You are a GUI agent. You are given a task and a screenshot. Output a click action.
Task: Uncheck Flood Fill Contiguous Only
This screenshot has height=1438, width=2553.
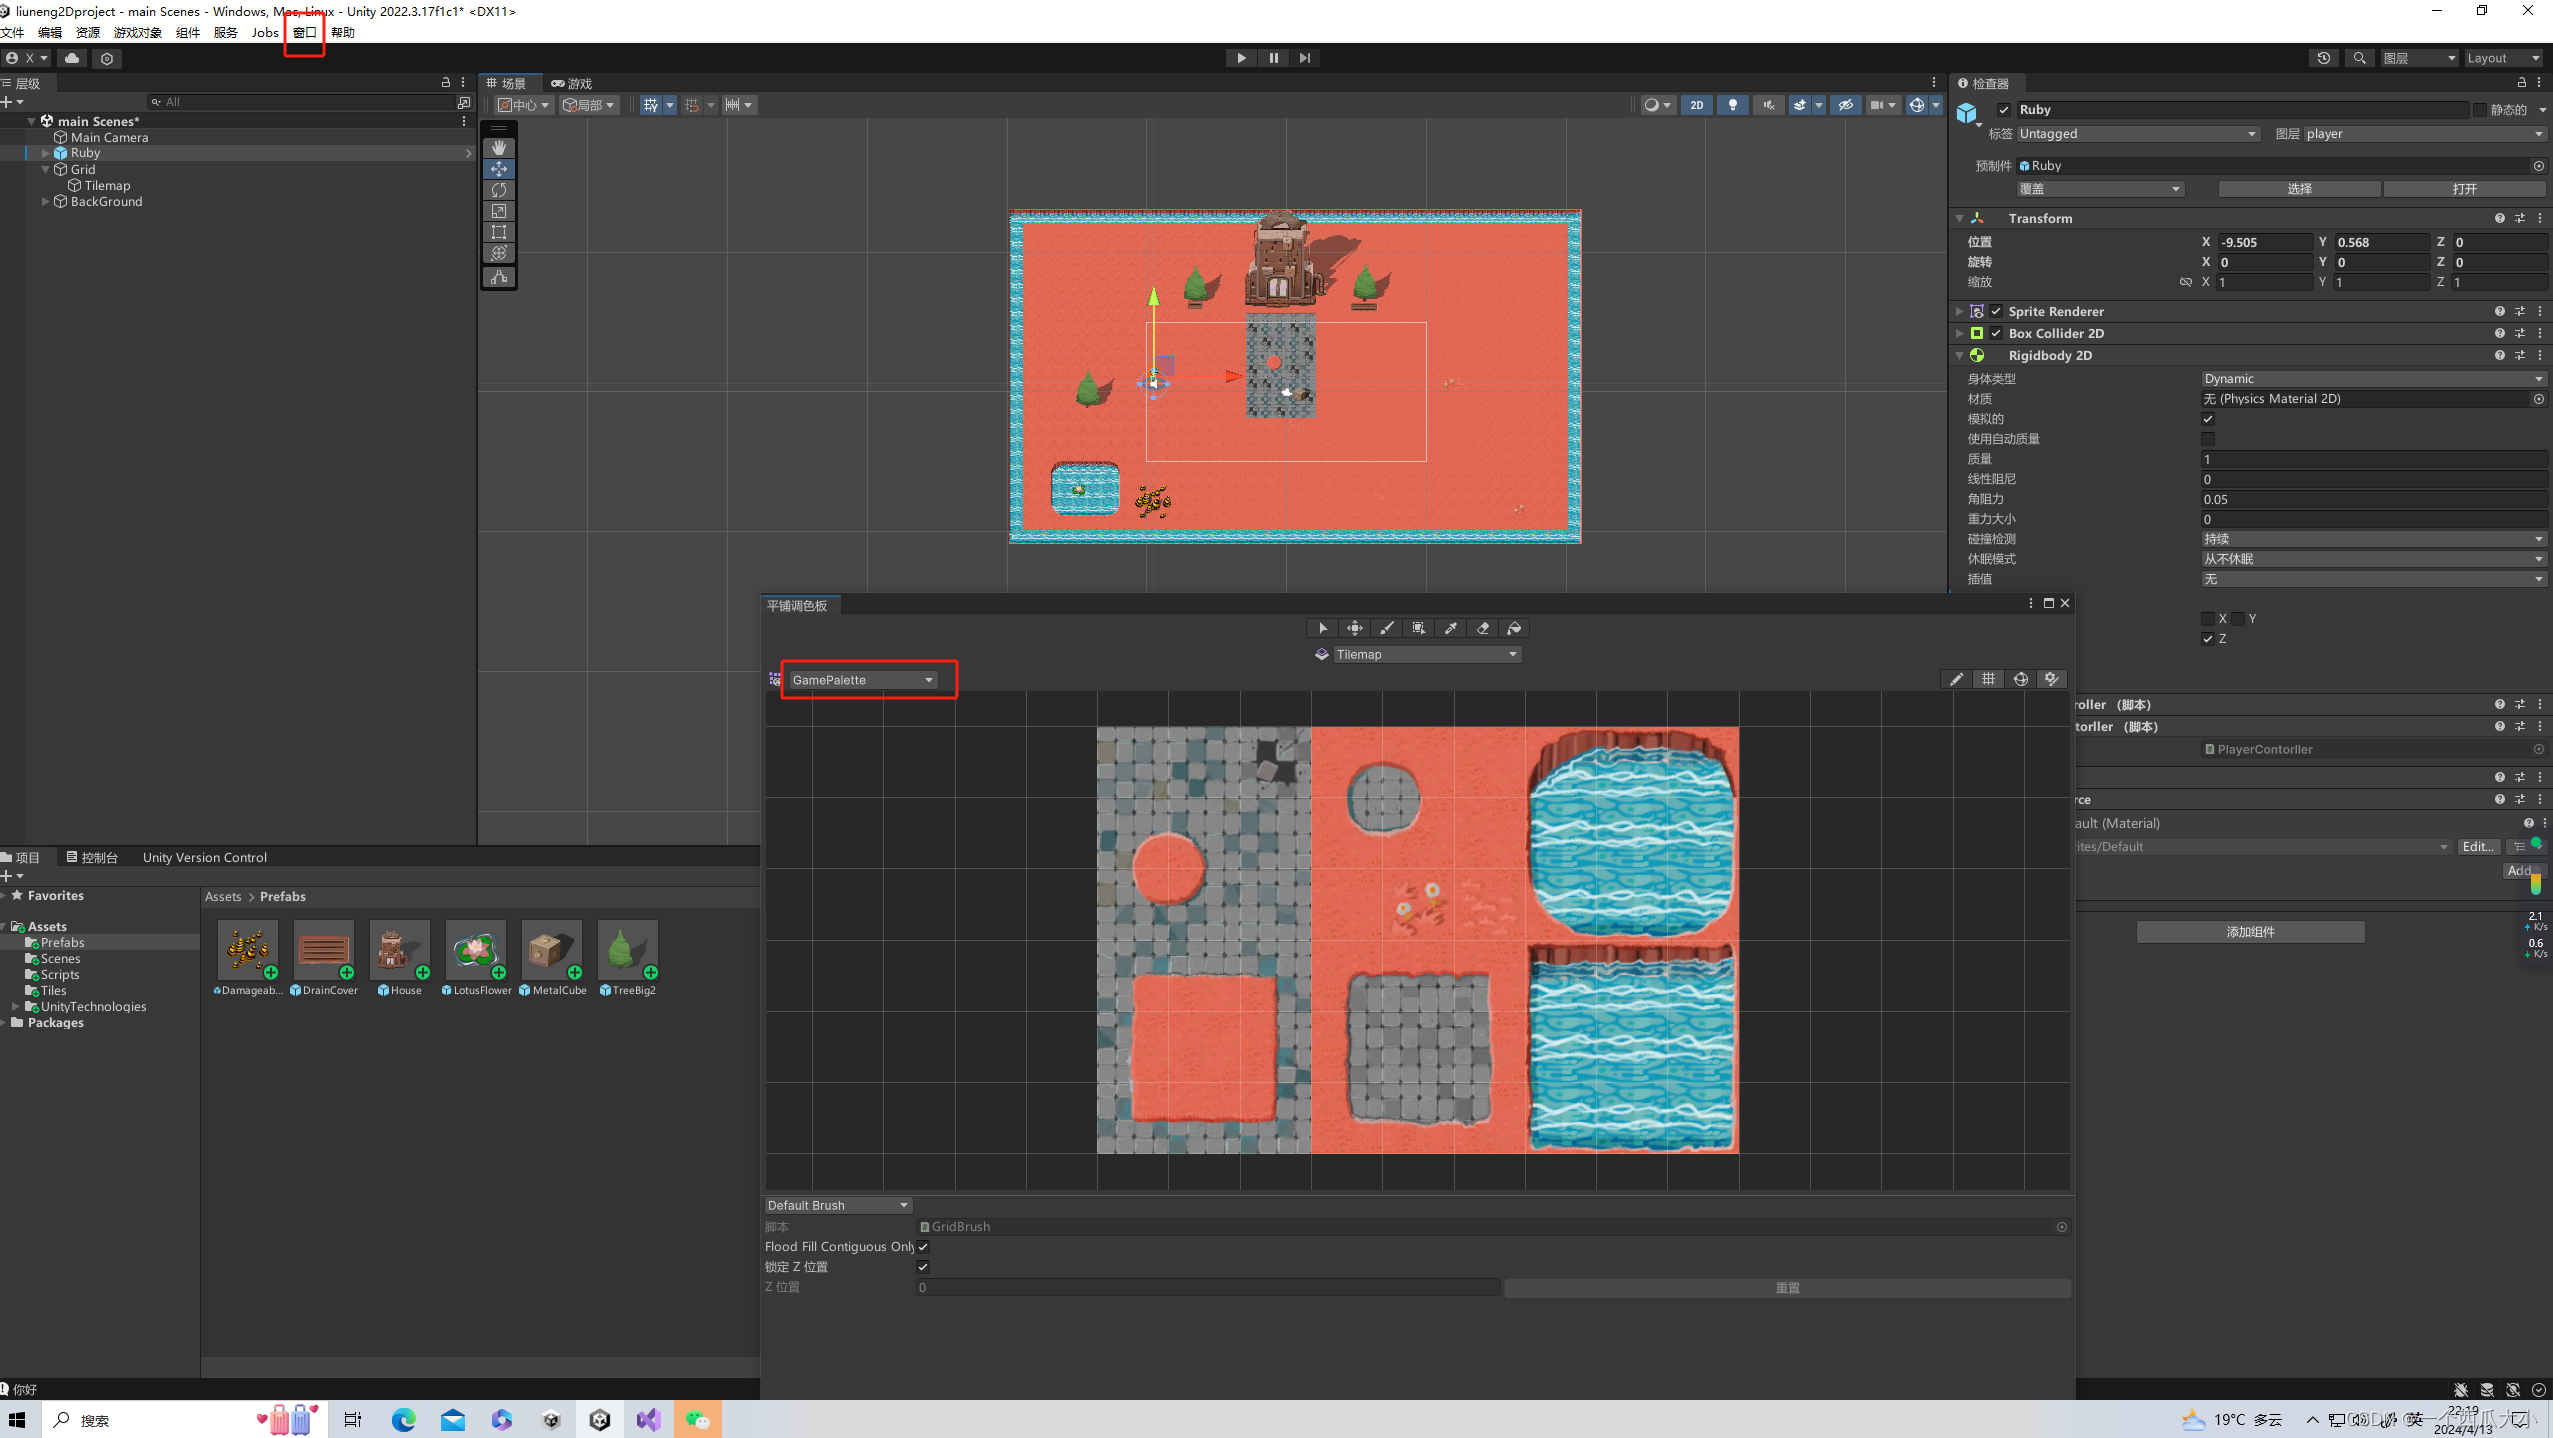click(x=923, y=1247)
